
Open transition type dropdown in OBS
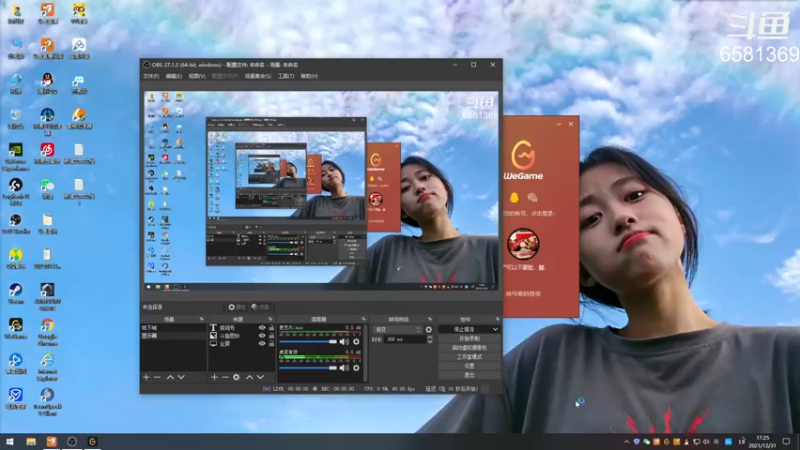pos(397,330)
